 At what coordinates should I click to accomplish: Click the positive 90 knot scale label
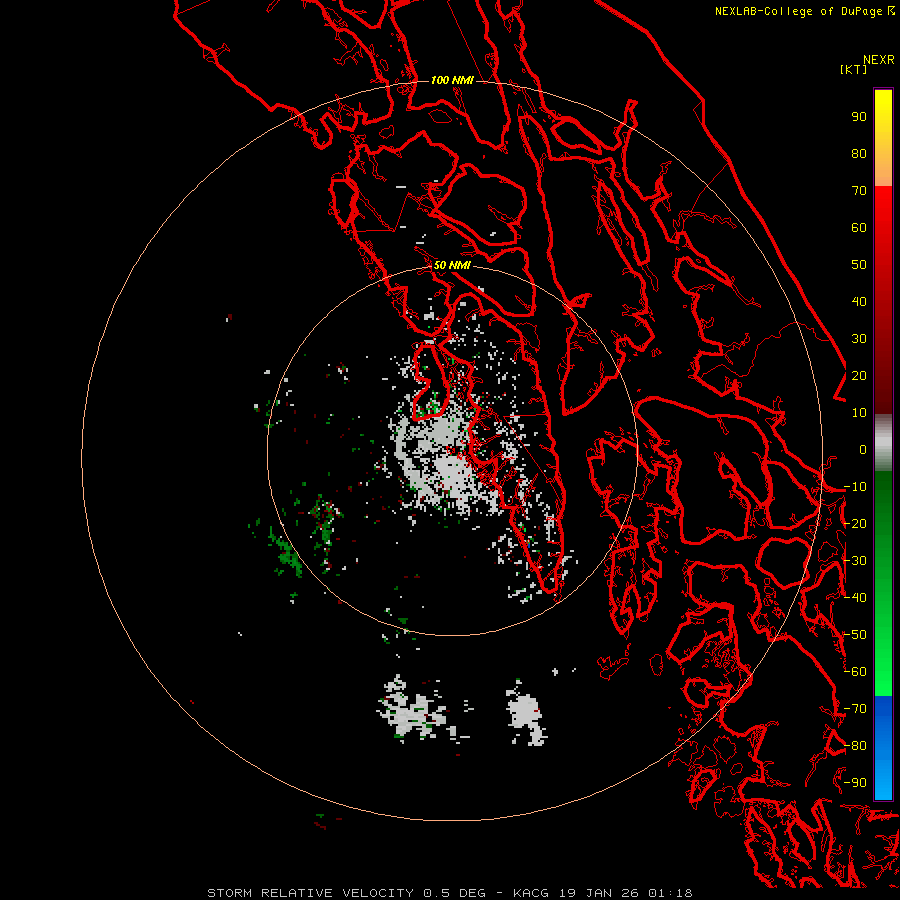point(859,117)
